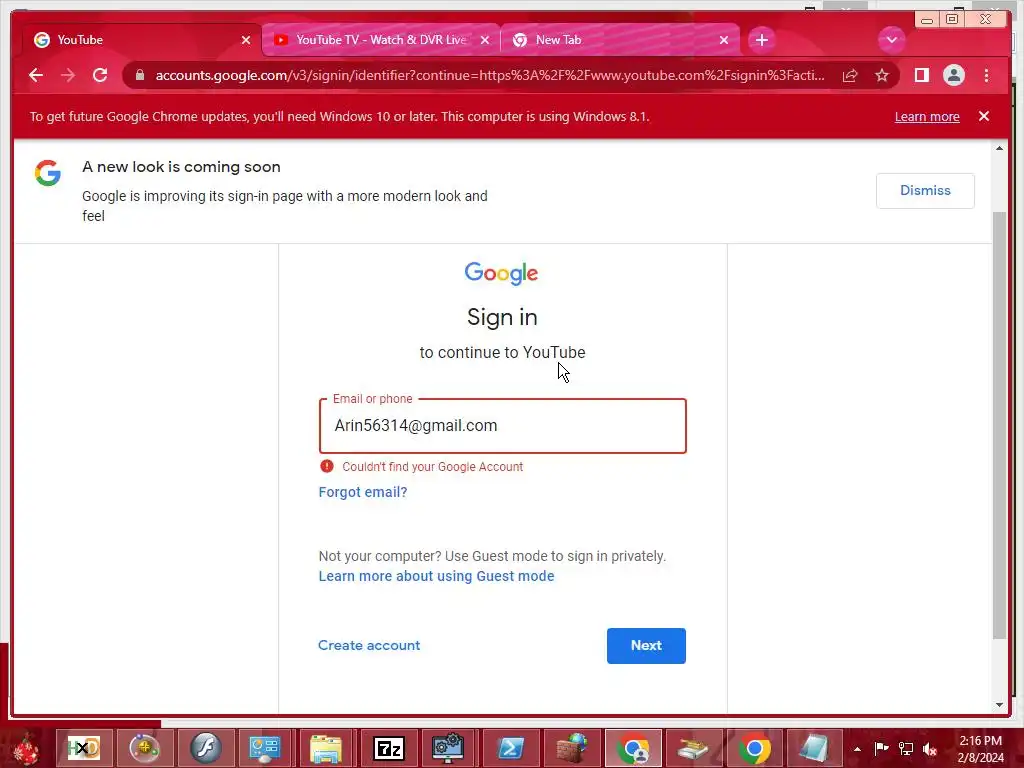Open Control Panel taskbar icon
Image resolution: width=1024 pixels, height=768 pixels.
264,748
